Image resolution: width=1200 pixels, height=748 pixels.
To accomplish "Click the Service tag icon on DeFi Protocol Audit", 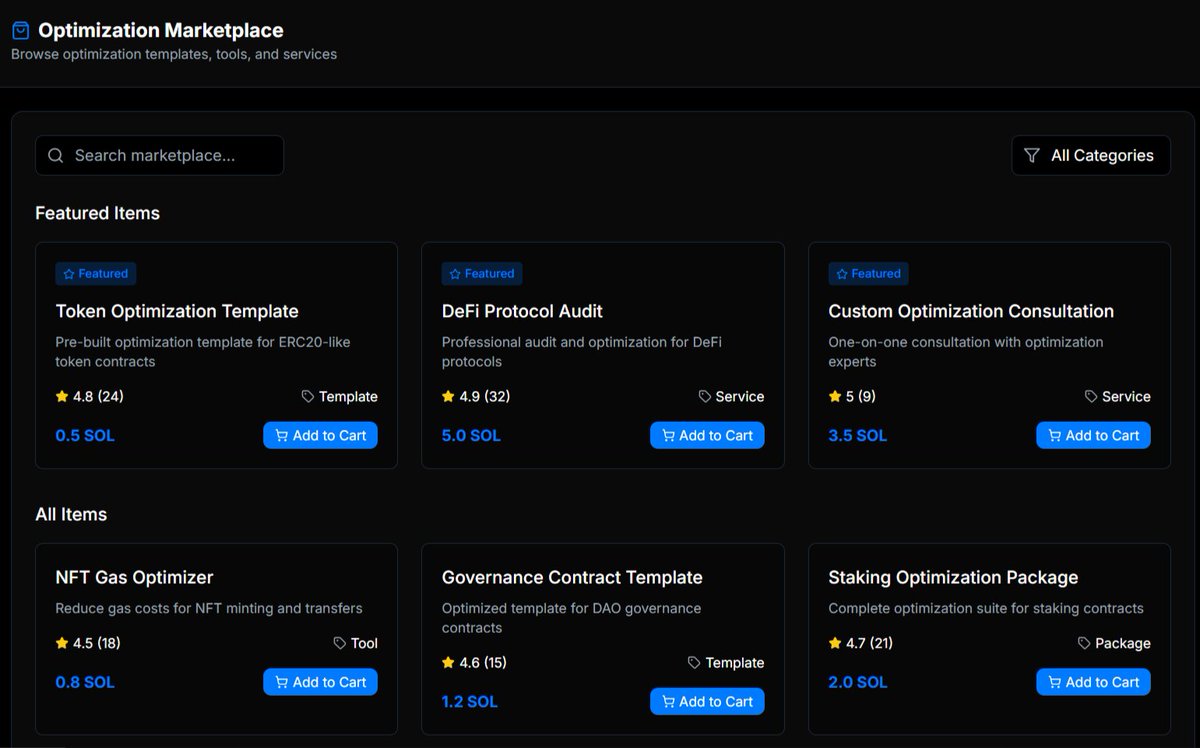I will coord(705,397).
